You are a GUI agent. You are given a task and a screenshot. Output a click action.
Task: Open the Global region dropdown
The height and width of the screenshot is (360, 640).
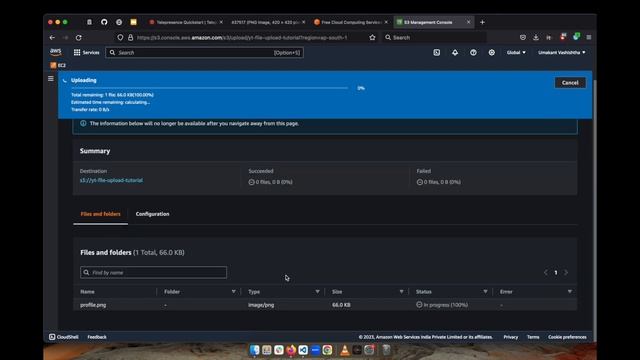coord(516,53)
